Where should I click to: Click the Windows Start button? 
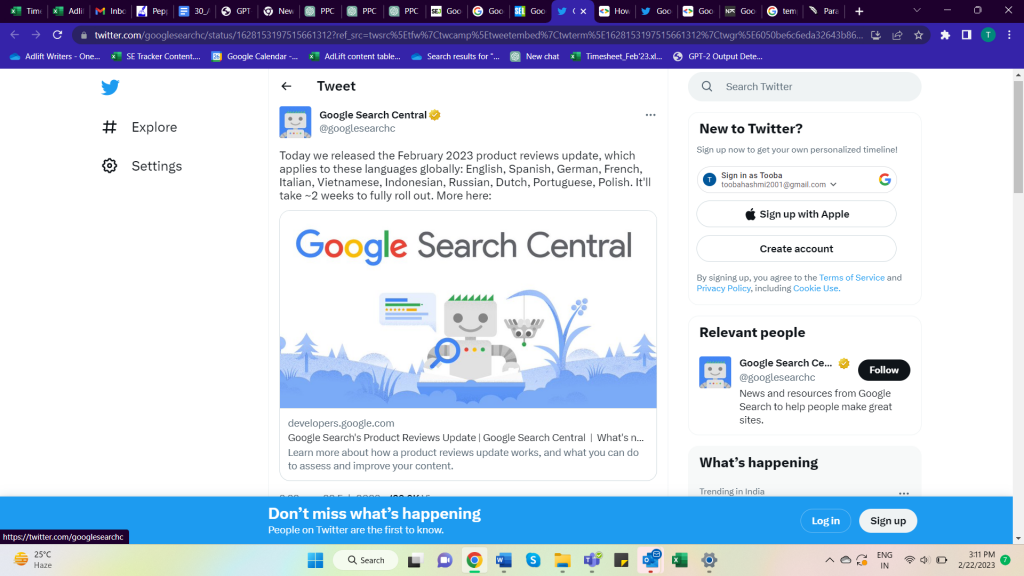(x=315, y=560)
